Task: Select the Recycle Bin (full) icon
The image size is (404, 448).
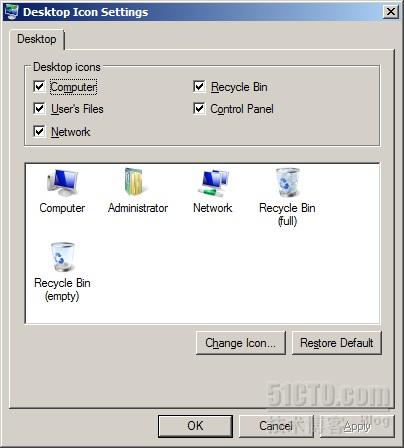Action: pos(287,197)
